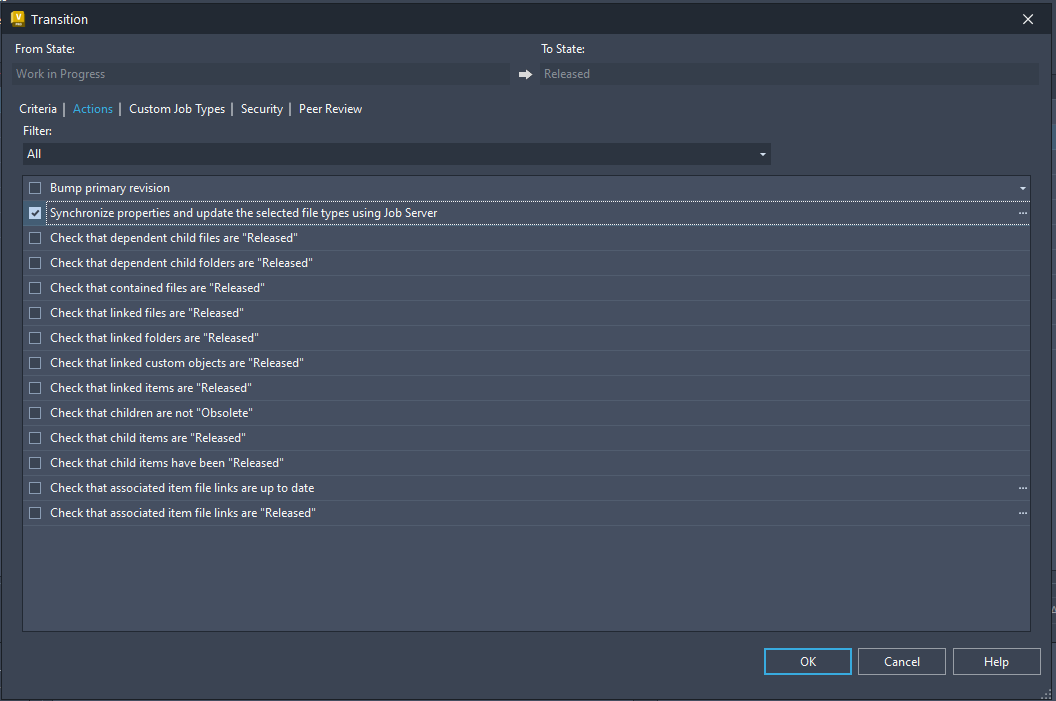Switch to the Criteria tab

[x=38, y=108]
